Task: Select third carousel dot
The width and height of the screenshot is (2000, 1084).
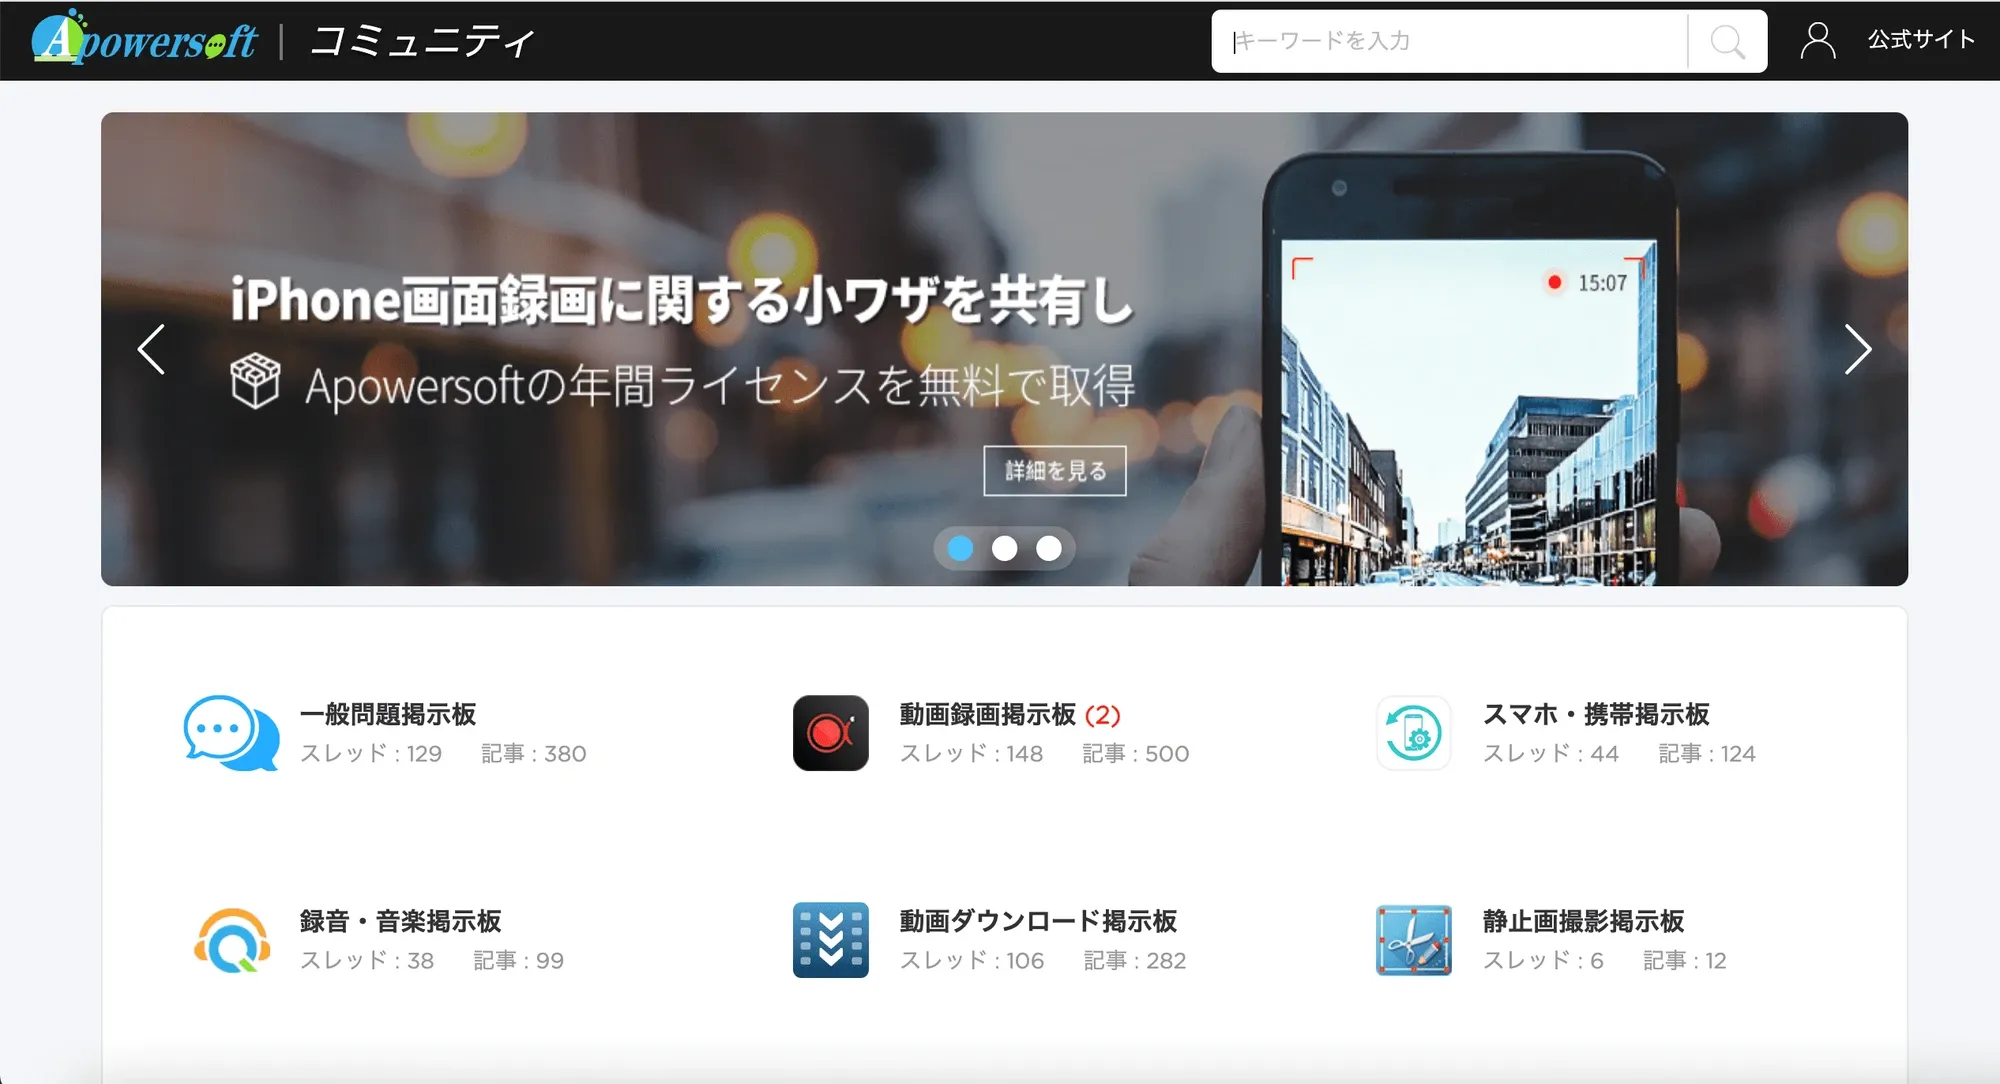Action: (x=1048, y=548)
